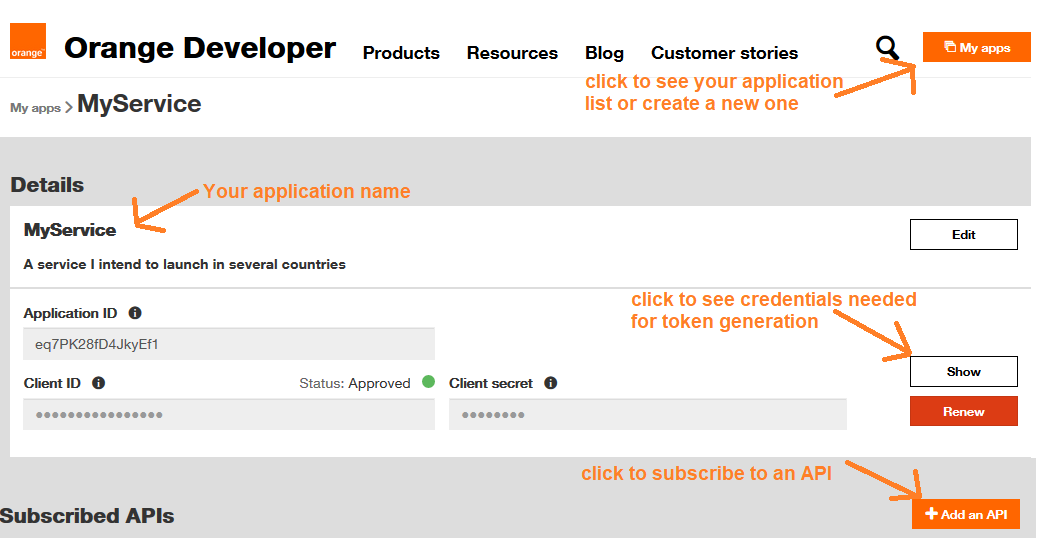
Task: Go to the Blog page
Action: point(604,53)
